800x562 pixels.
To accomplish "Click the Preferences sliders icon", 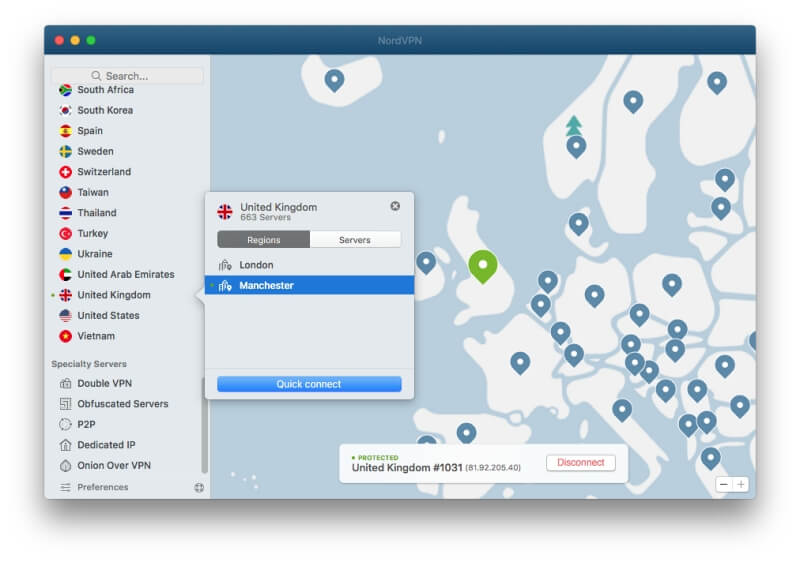I will 65,488.
